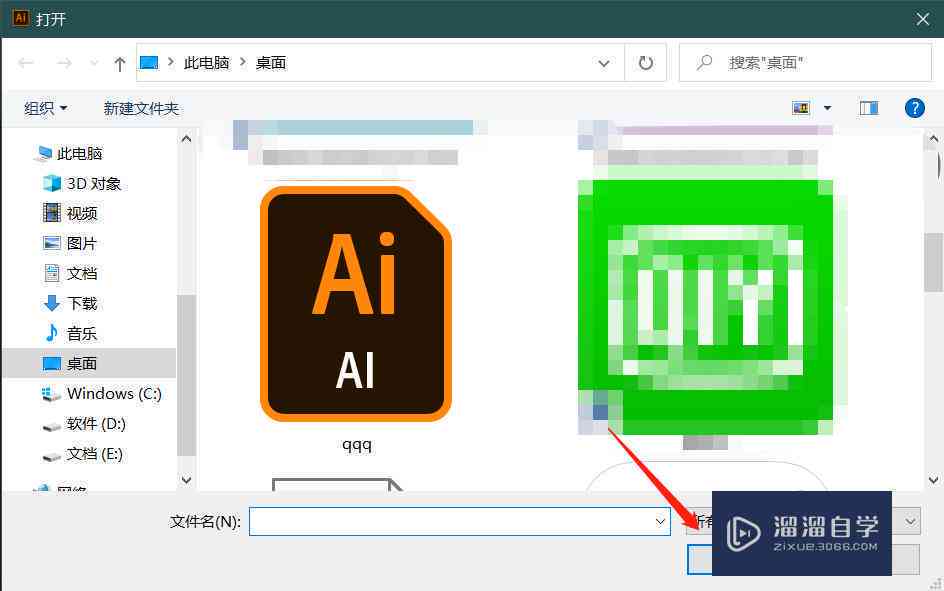Image resolution: width=944 pixels, height=591 pixels.
Task: Click 桌面 in the address path
Action: tap(271, 63)
